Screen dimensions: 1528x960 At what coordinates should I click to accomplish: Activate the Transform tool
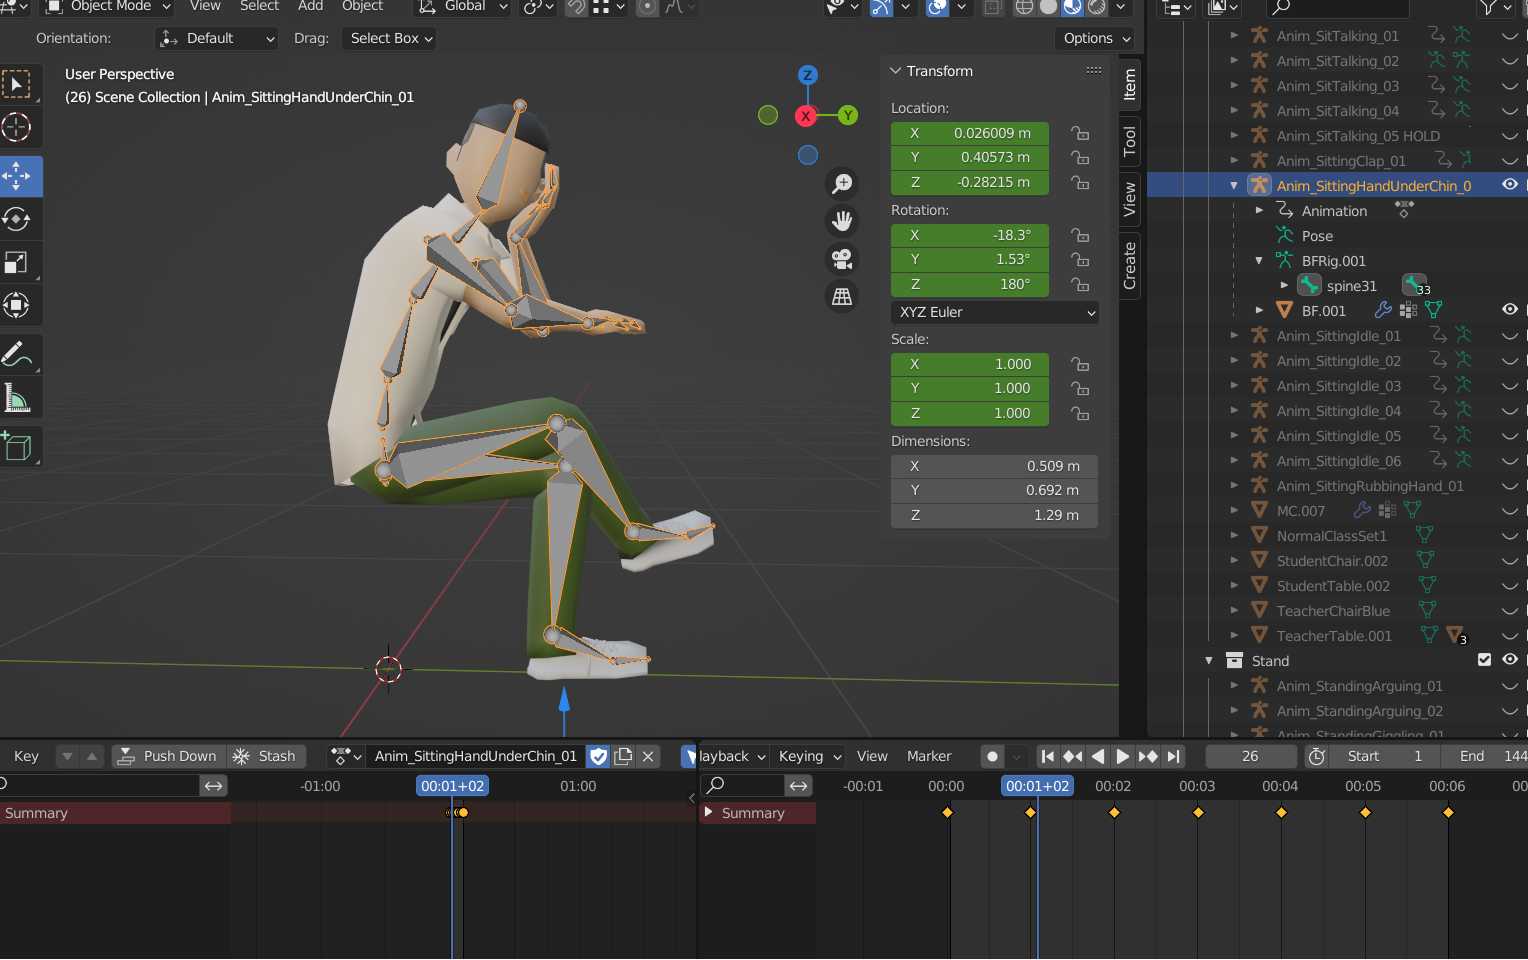pos(17,305)
